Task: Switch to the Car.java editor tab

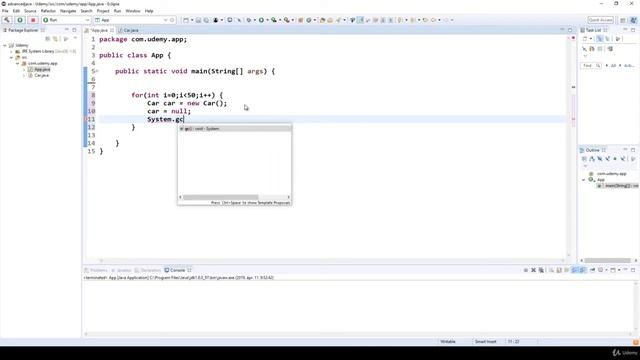Action: pyautogui.click(x=129, y=30)
